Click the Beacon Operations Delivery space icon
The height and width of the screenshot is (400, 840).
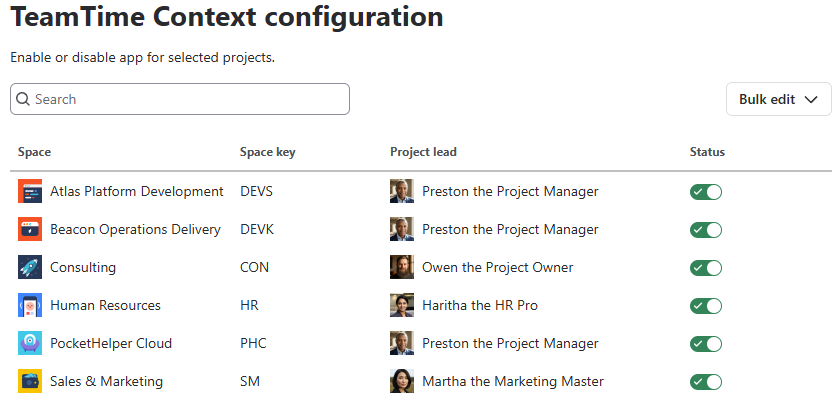[30, 229]
